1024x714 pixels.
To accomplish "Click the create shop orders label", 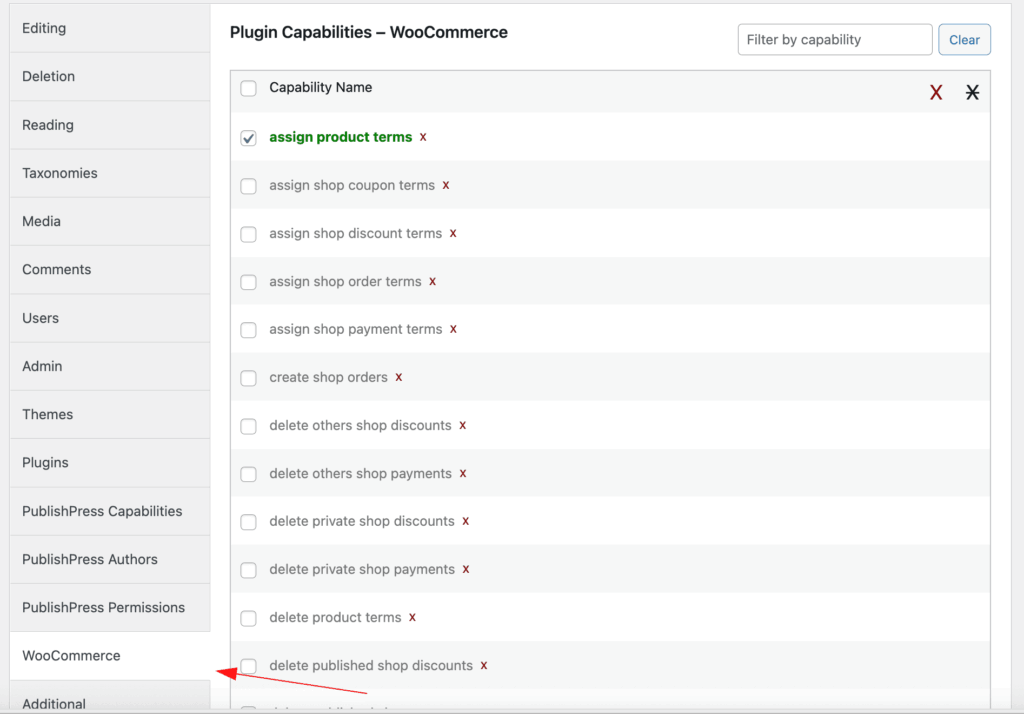I will pos(328,378).
